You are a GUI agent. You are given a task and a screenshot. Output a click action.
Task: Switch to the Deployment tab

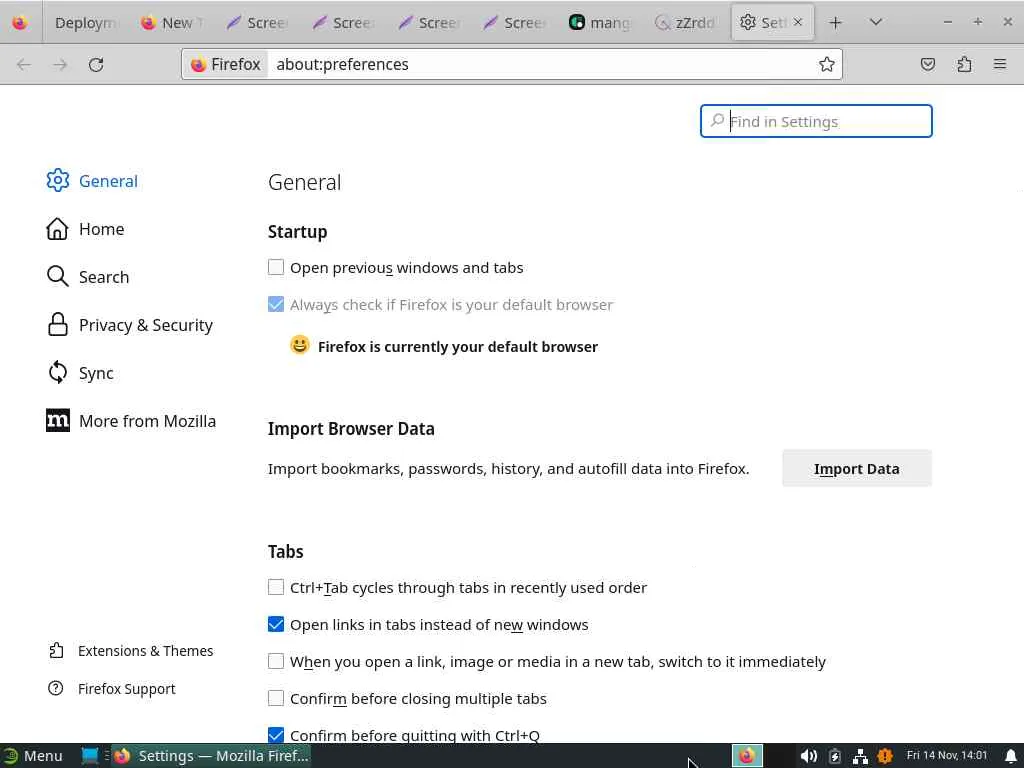coord(84,23)
